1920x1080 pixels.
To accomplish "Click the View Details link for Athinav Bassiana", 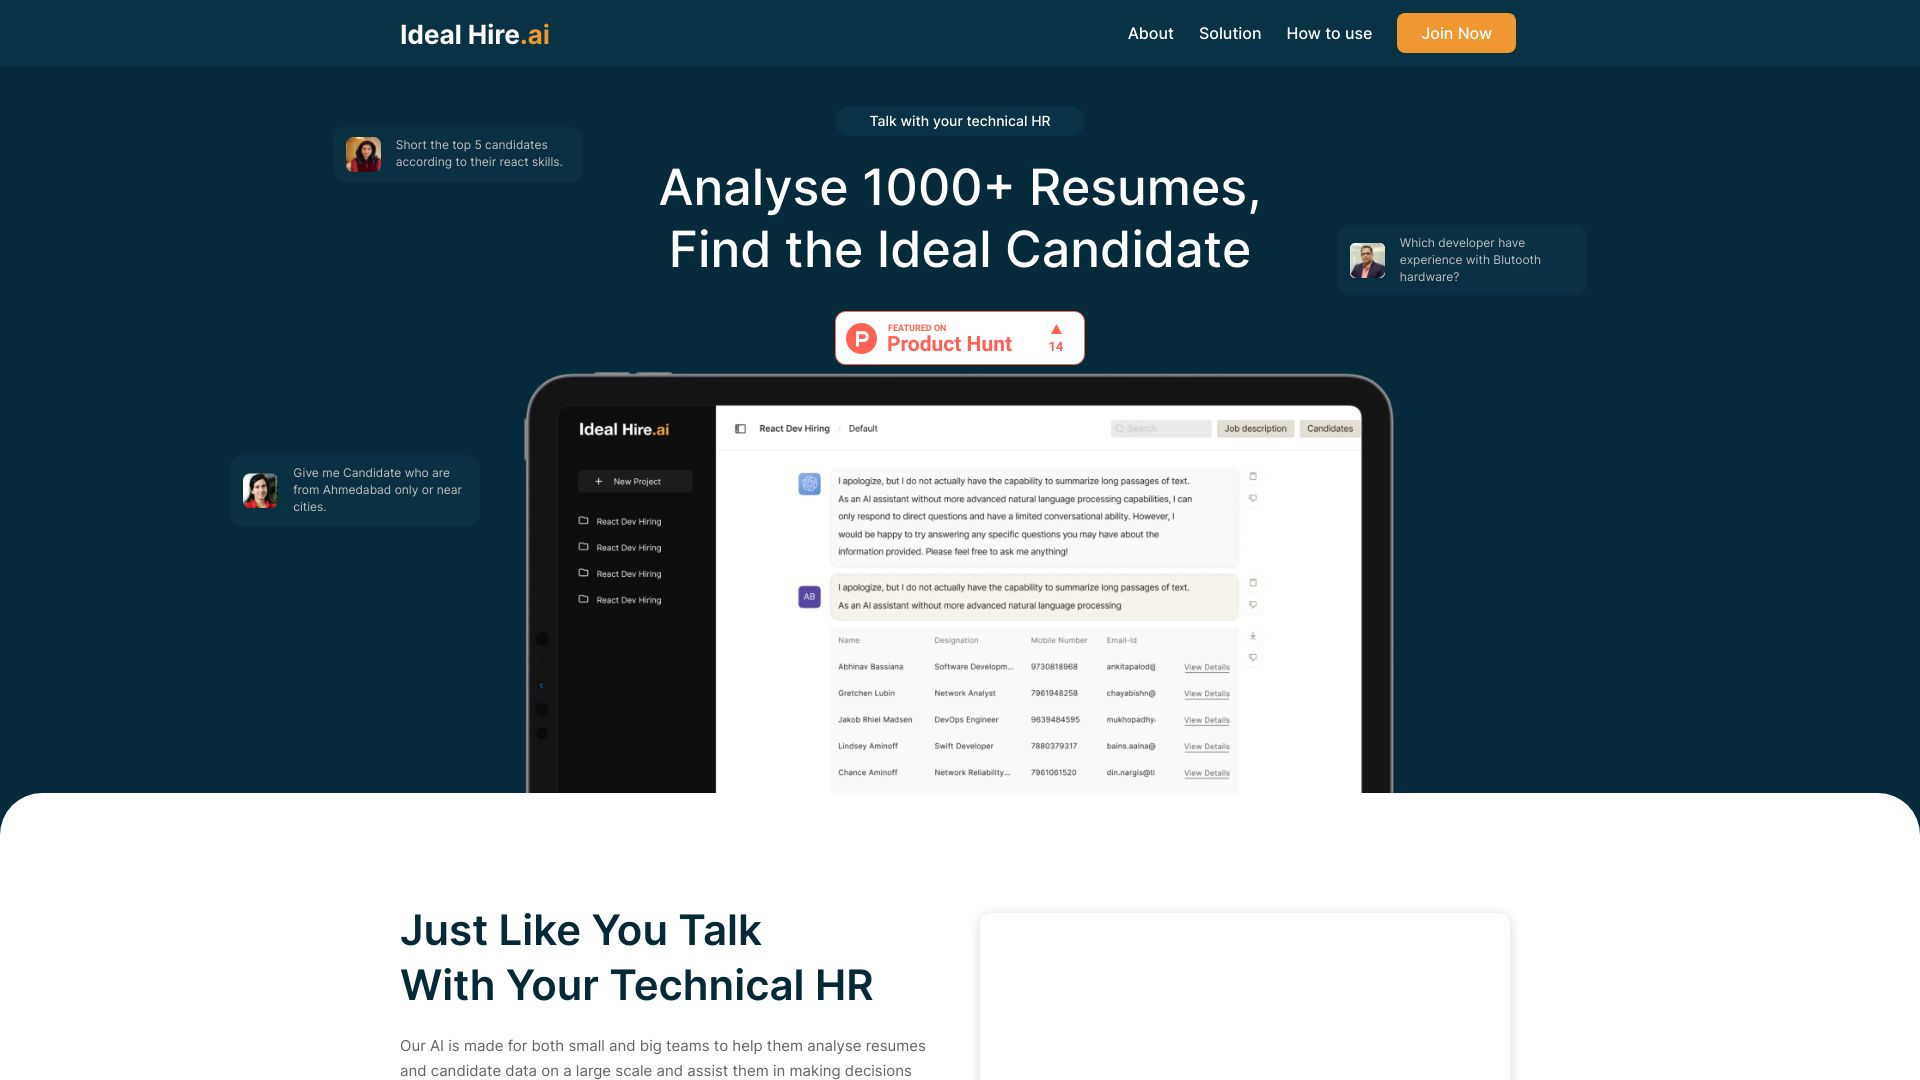I will [x=1205, y=667].
